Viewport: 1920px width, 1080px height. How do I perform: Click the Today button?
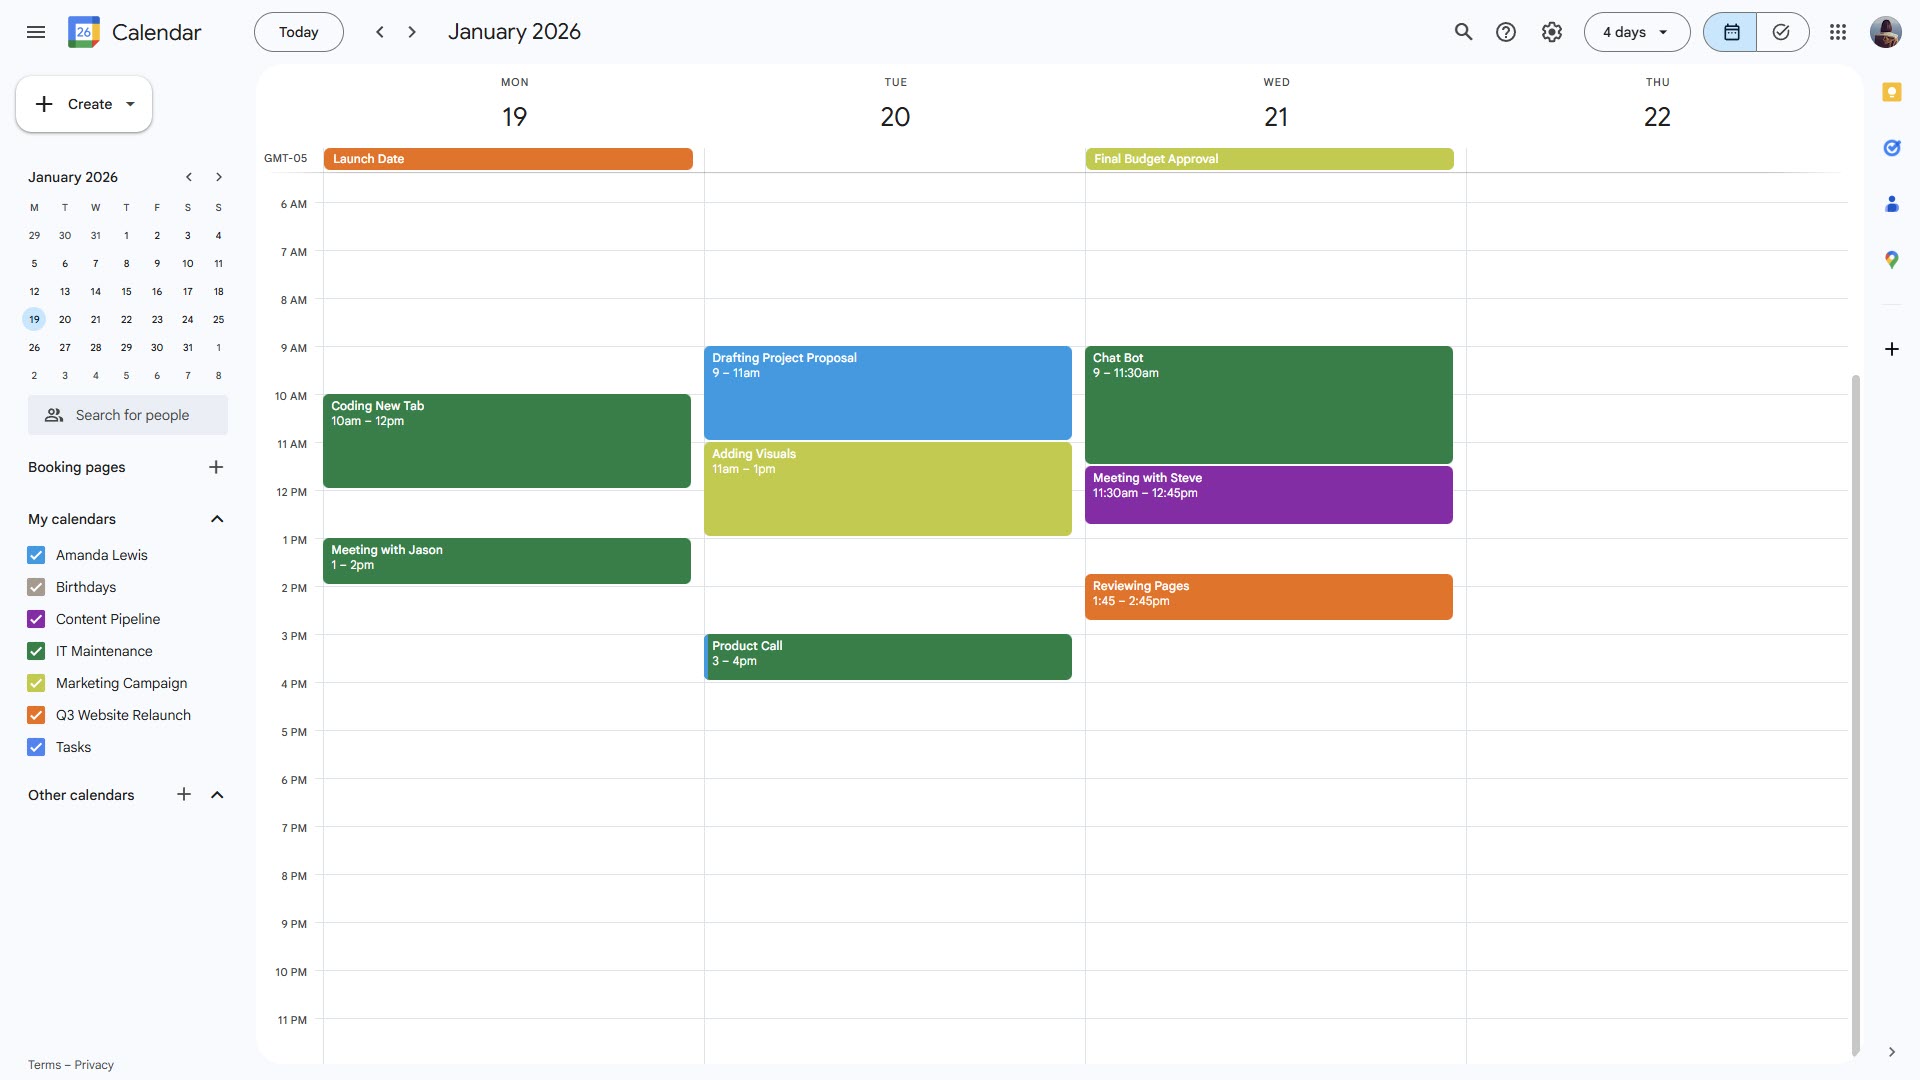(x=298, y=31)
